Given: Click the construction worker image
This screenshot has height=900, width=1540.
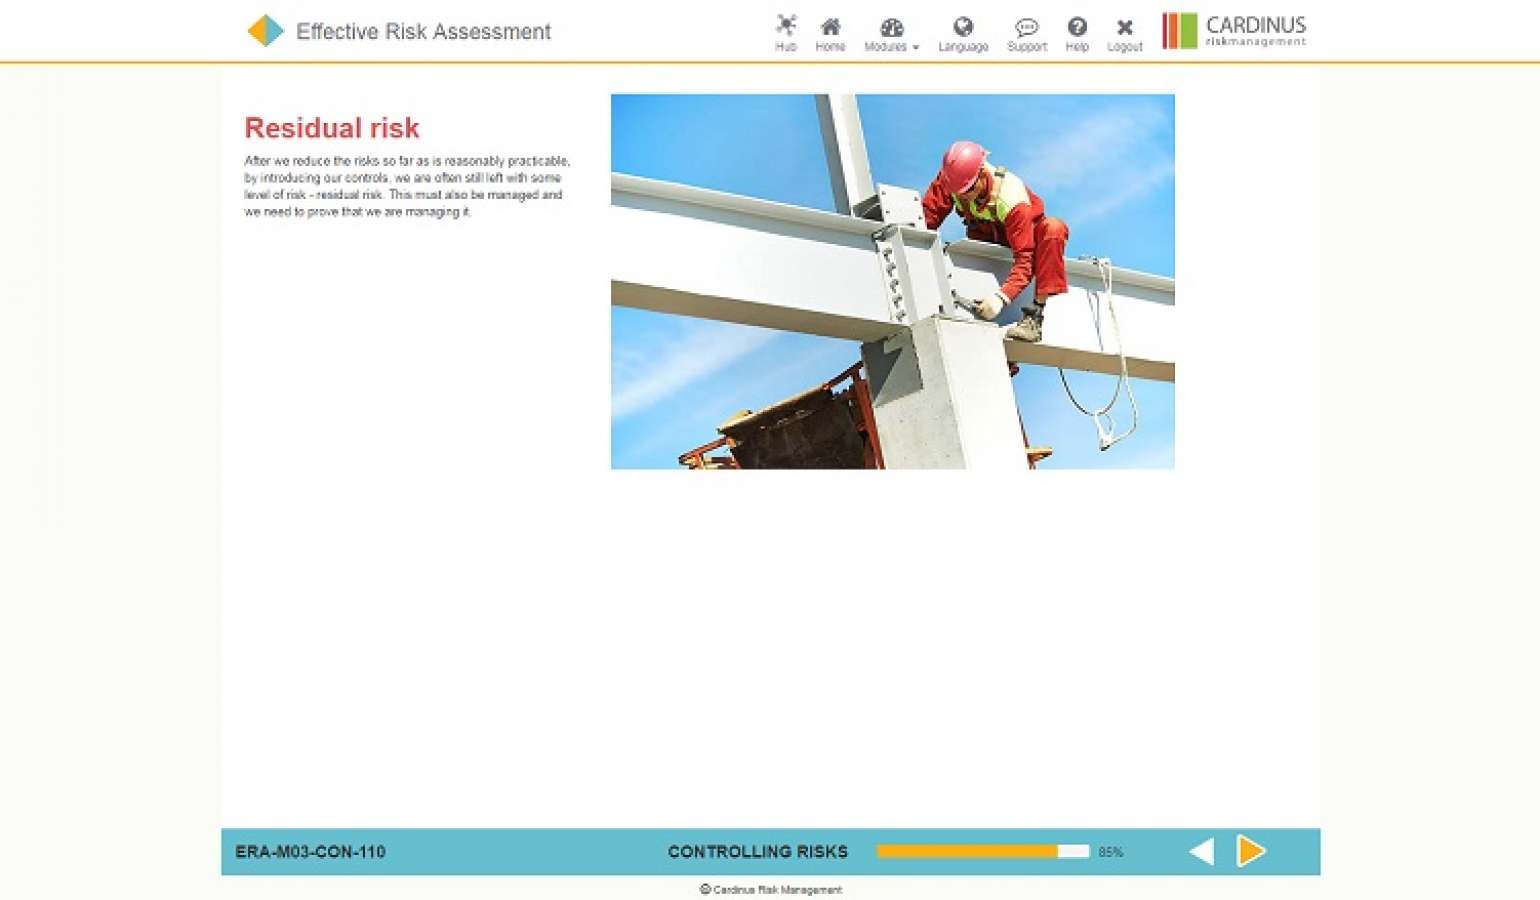Looking at the screenshot, I should [893, 281].
